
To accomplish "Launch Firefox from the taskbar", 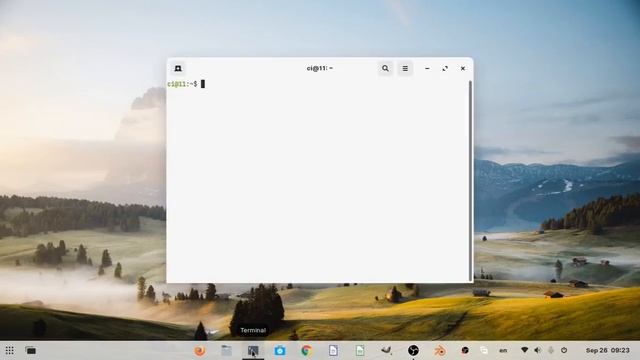I will 200,351.
